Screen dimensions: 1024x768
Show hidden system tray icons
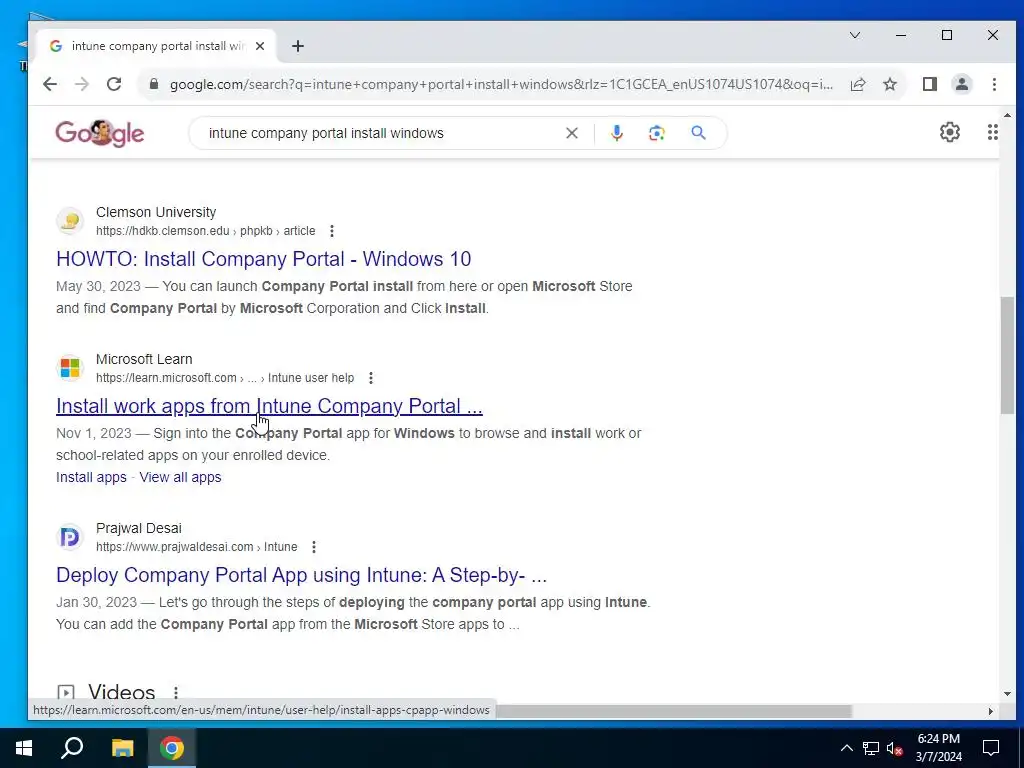[846, 748]
